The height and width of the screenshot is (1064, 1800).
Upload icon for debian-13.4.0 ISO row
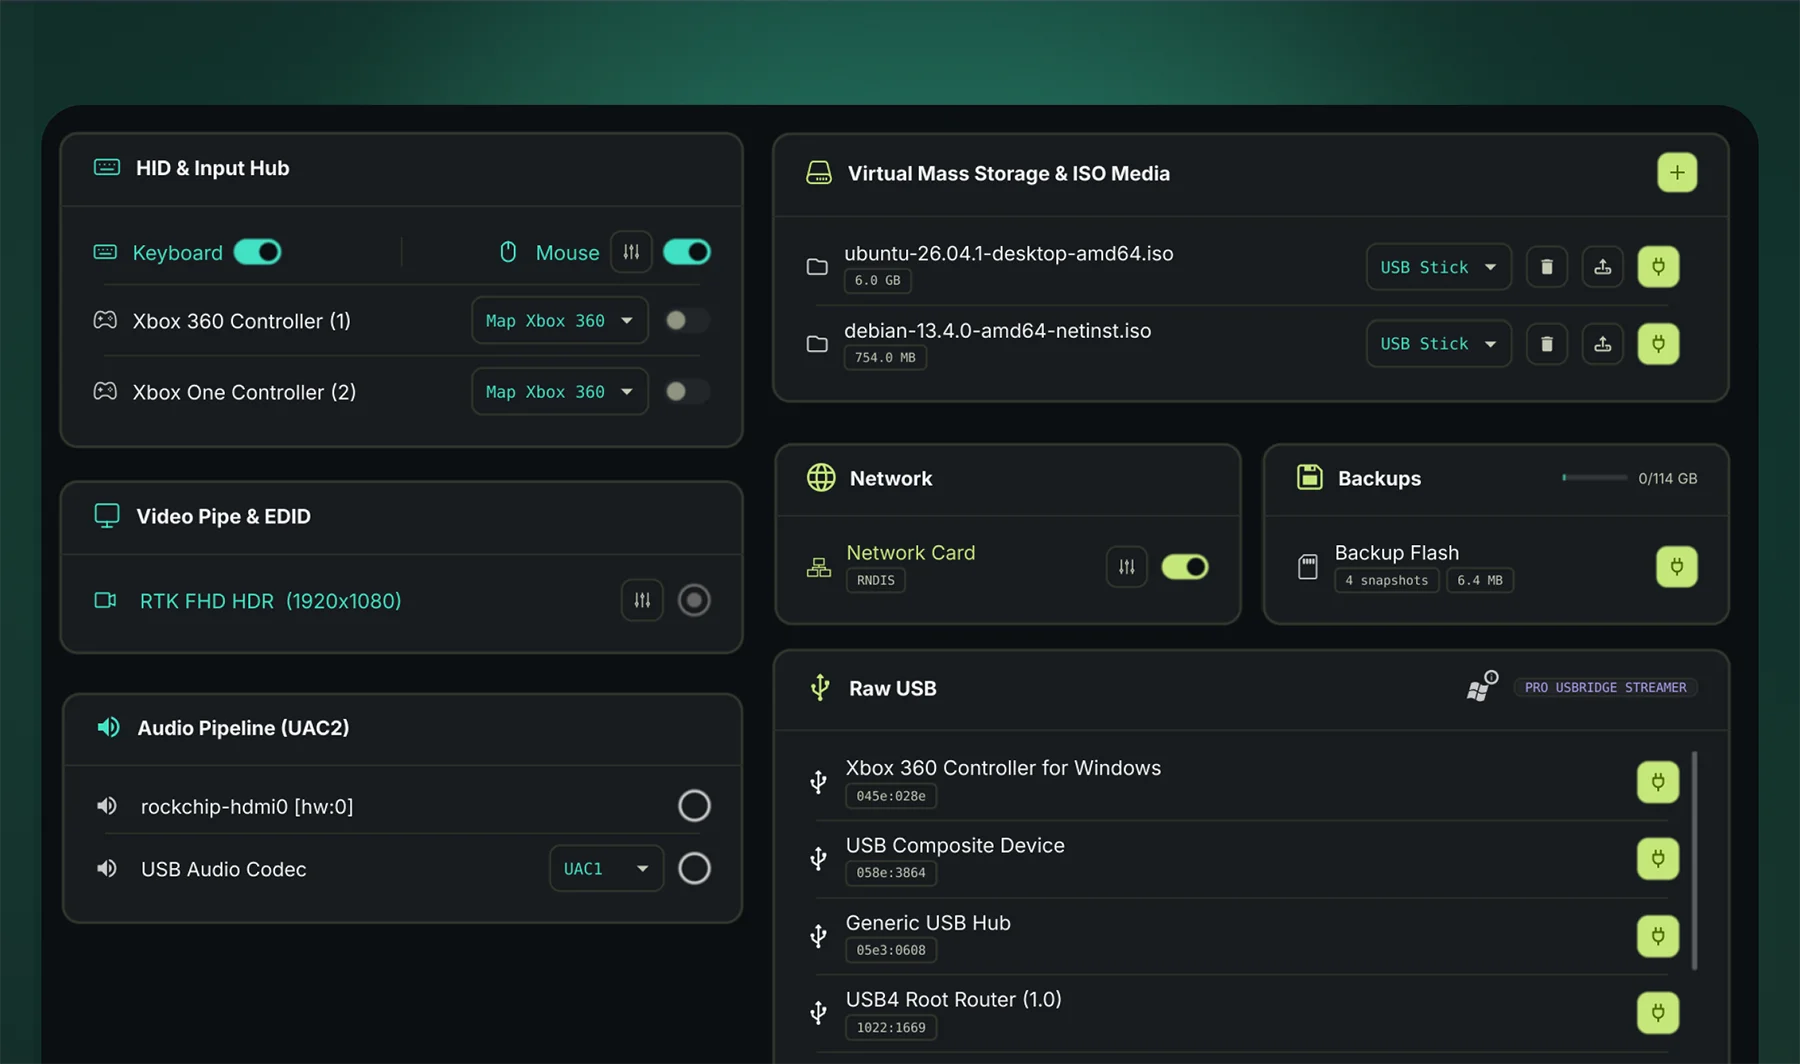tap(1603, 344)
